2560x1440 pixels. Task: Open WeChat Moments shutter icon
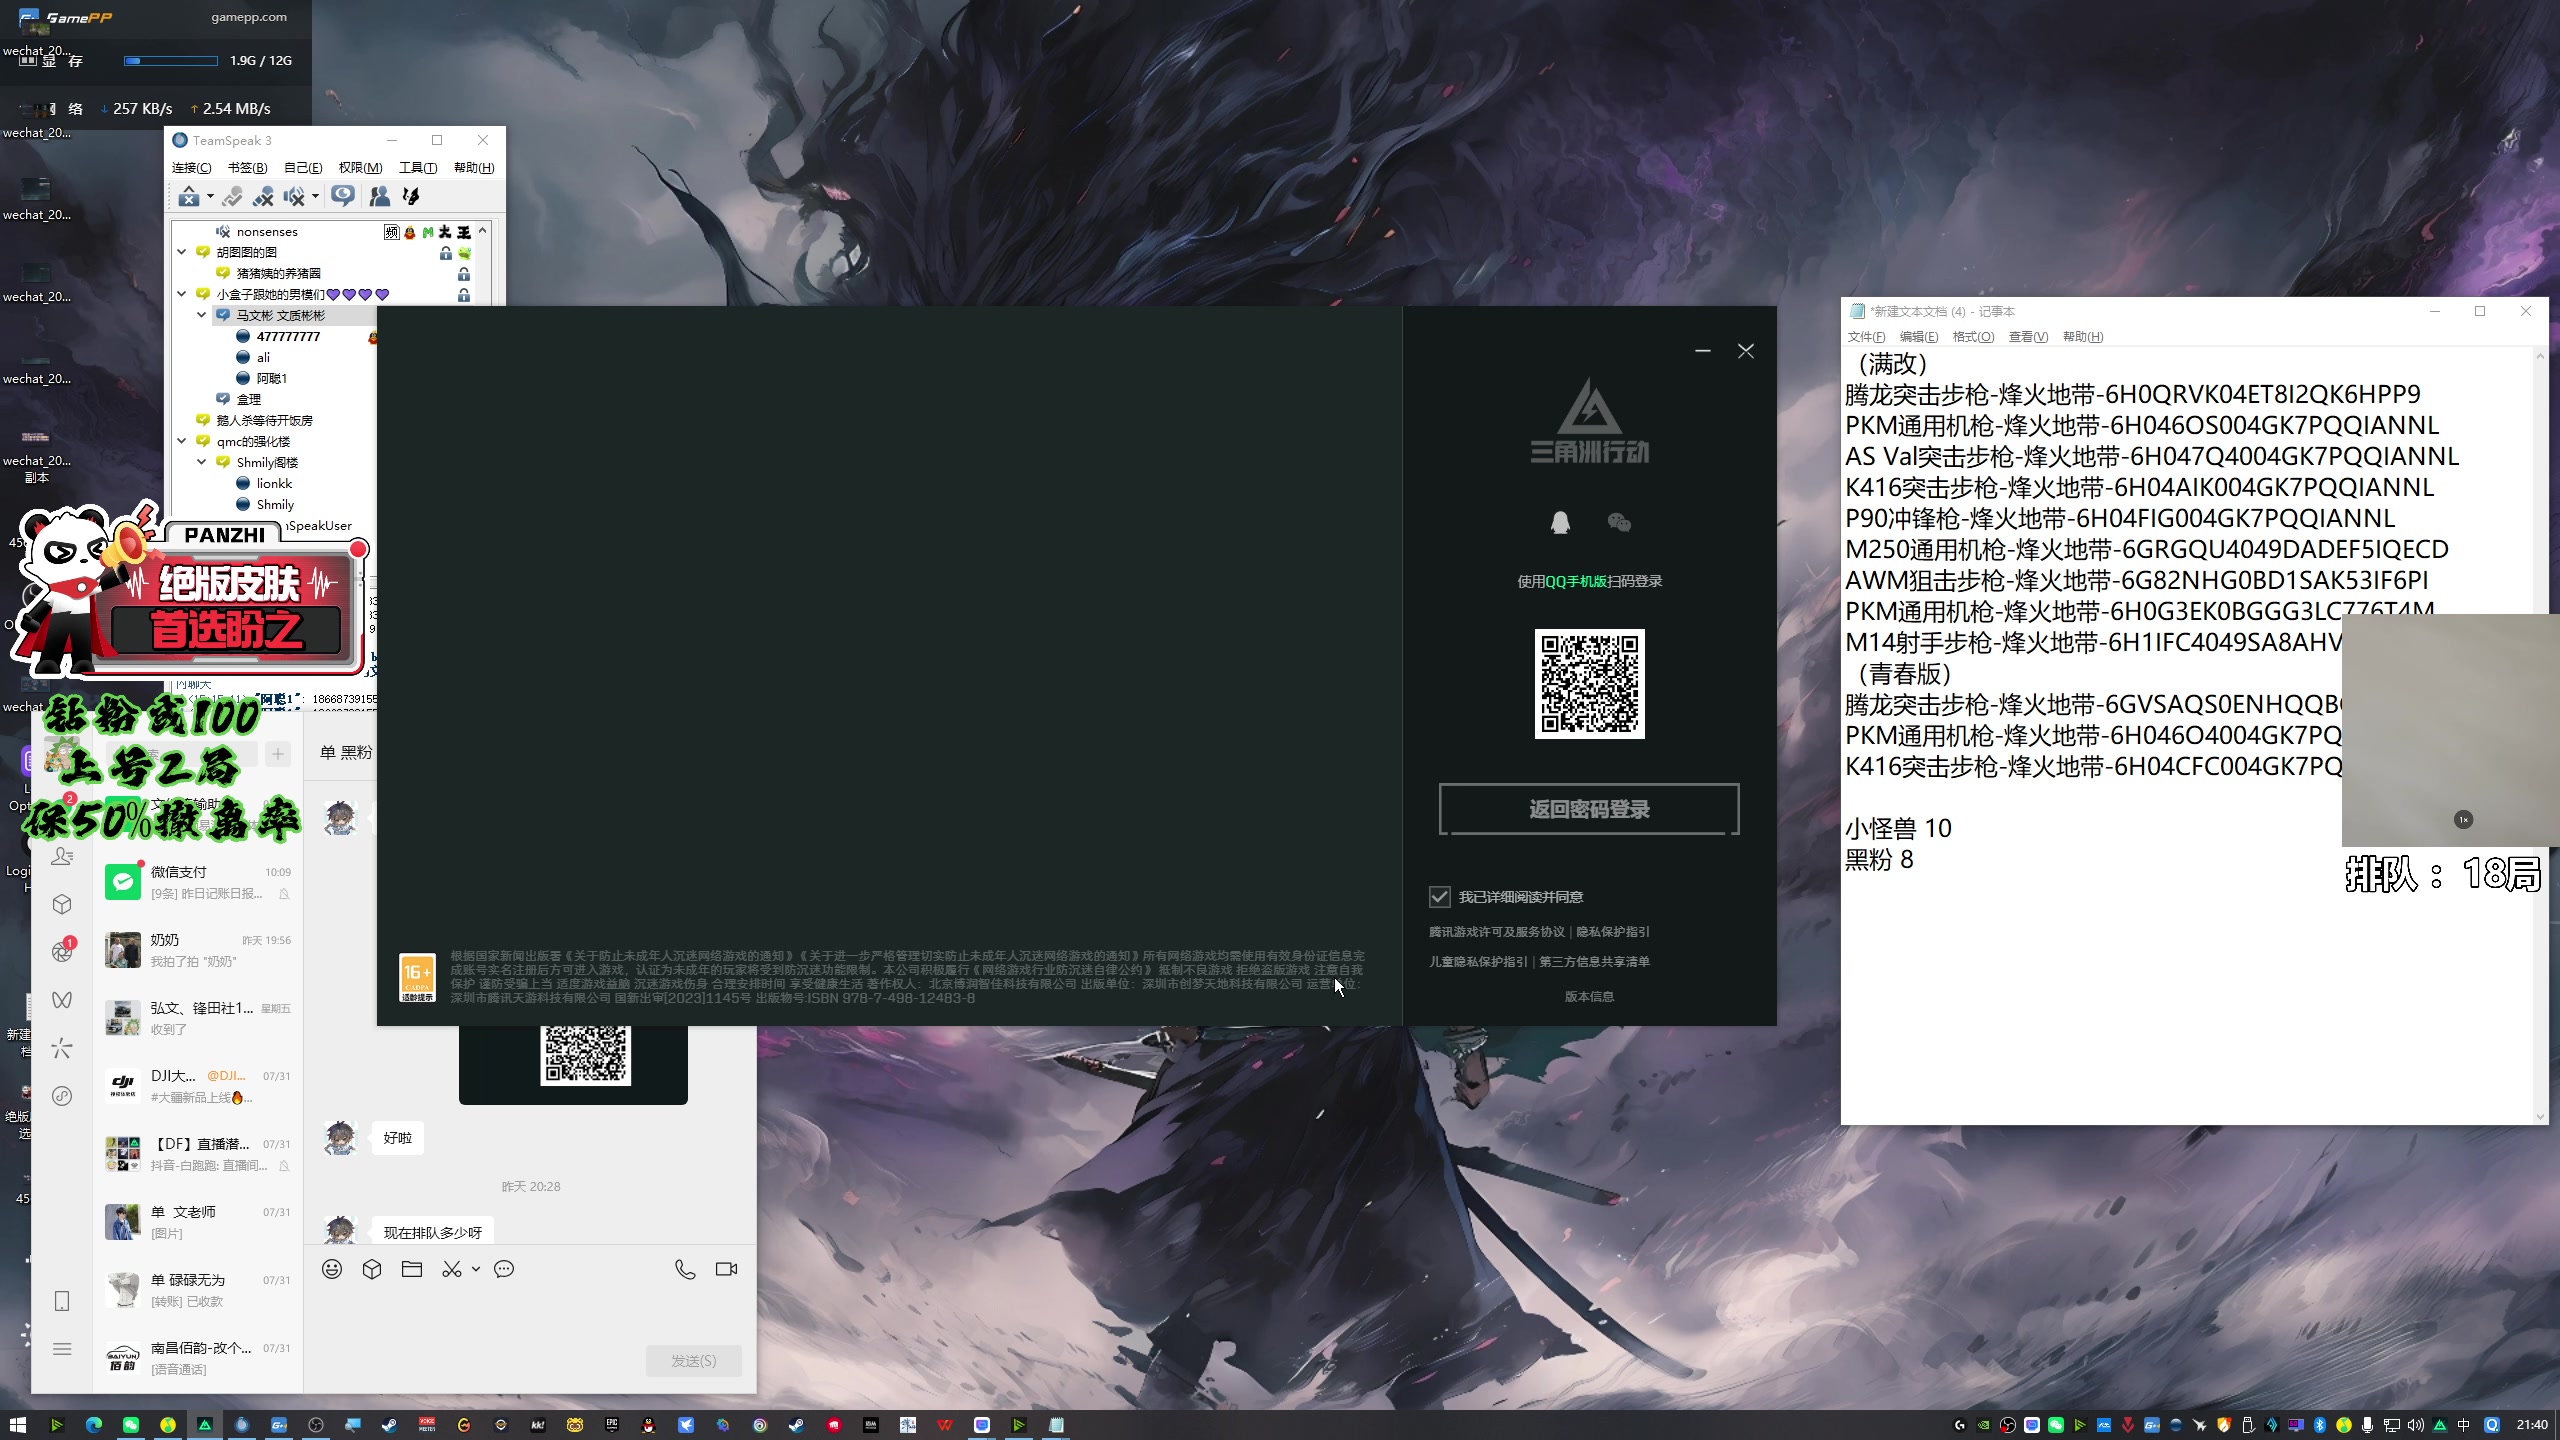pyautogui.click(x=62, y=952)
